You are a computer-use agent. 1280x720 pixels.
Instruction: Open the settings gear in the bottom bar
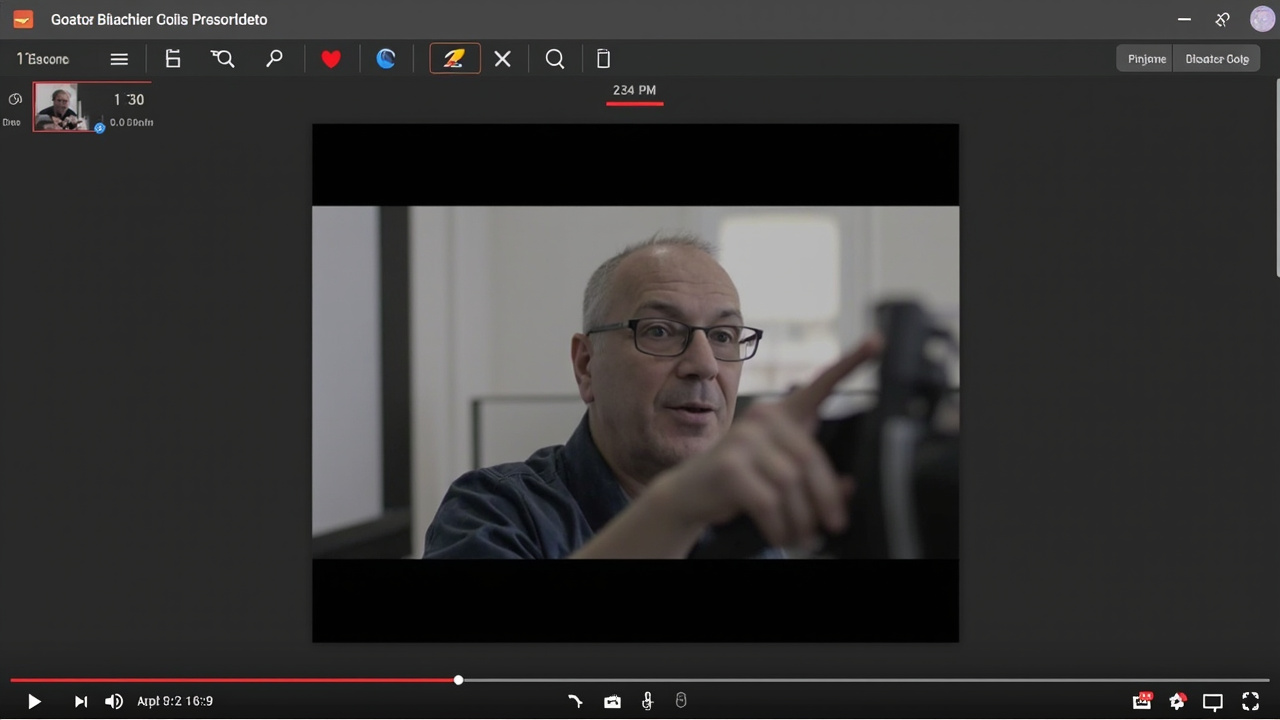pos(1177,701)
